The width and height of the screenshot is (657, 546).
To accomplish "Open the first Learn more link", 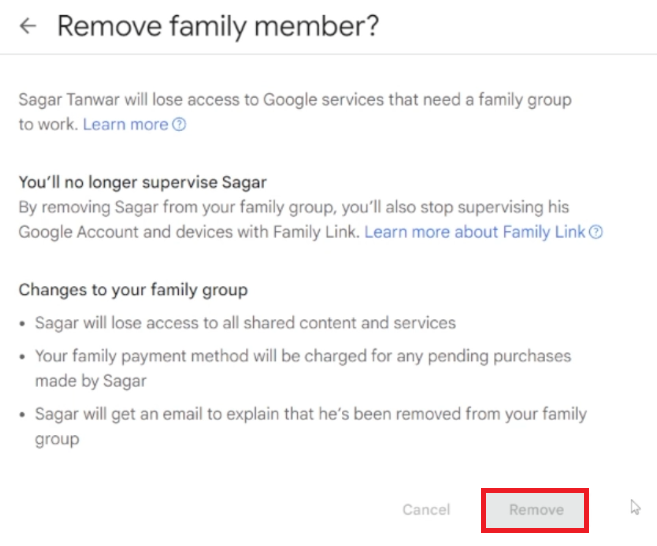I will 125,124.
